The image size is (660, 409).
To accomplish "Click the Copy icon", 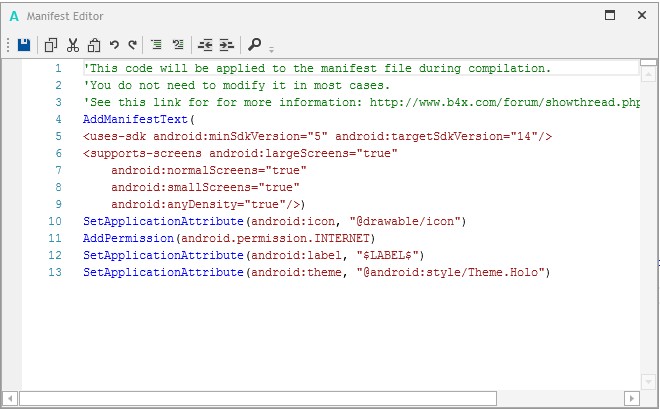I will [51, 45].
